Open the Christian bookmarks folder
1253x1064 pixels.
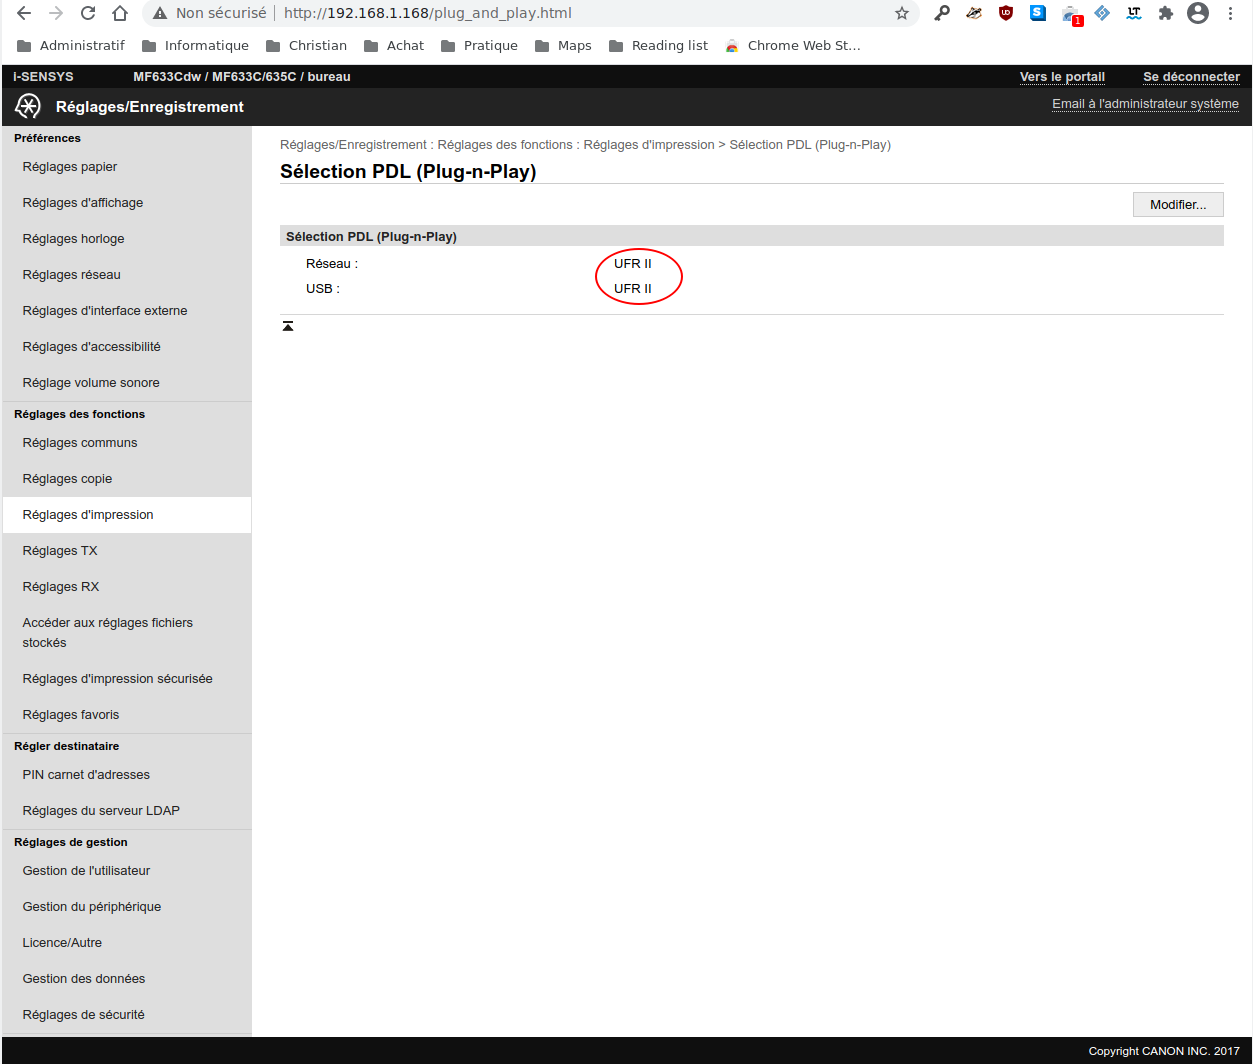pos(306,45)
